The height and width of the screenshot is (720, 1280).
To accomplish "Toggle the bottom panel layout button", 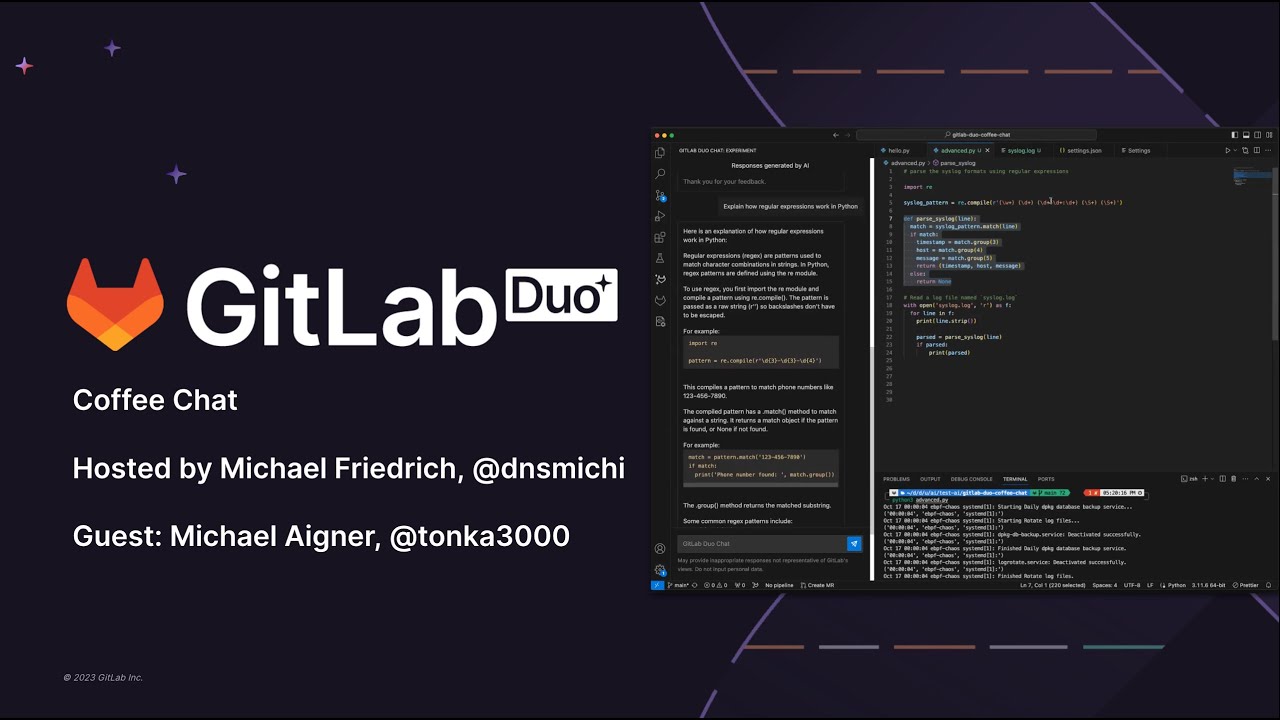I will click(1246, 135).
